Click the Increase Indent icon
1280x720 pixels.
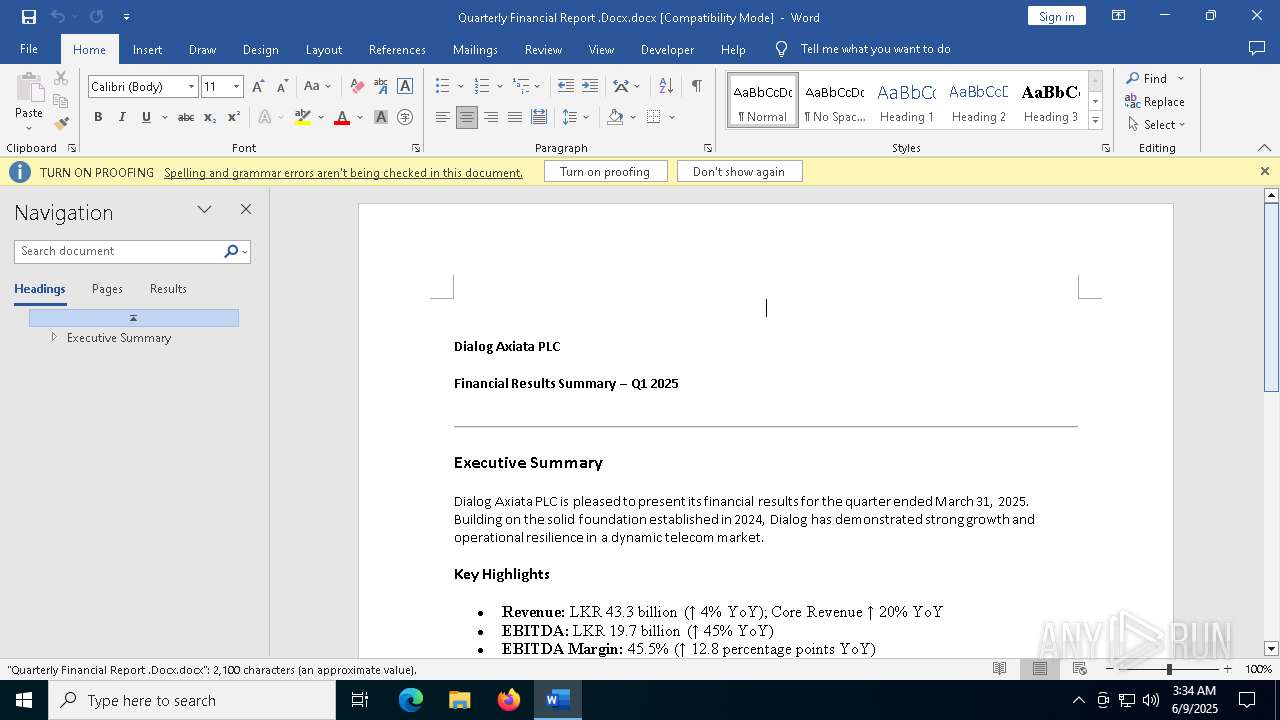click(590, 87)
